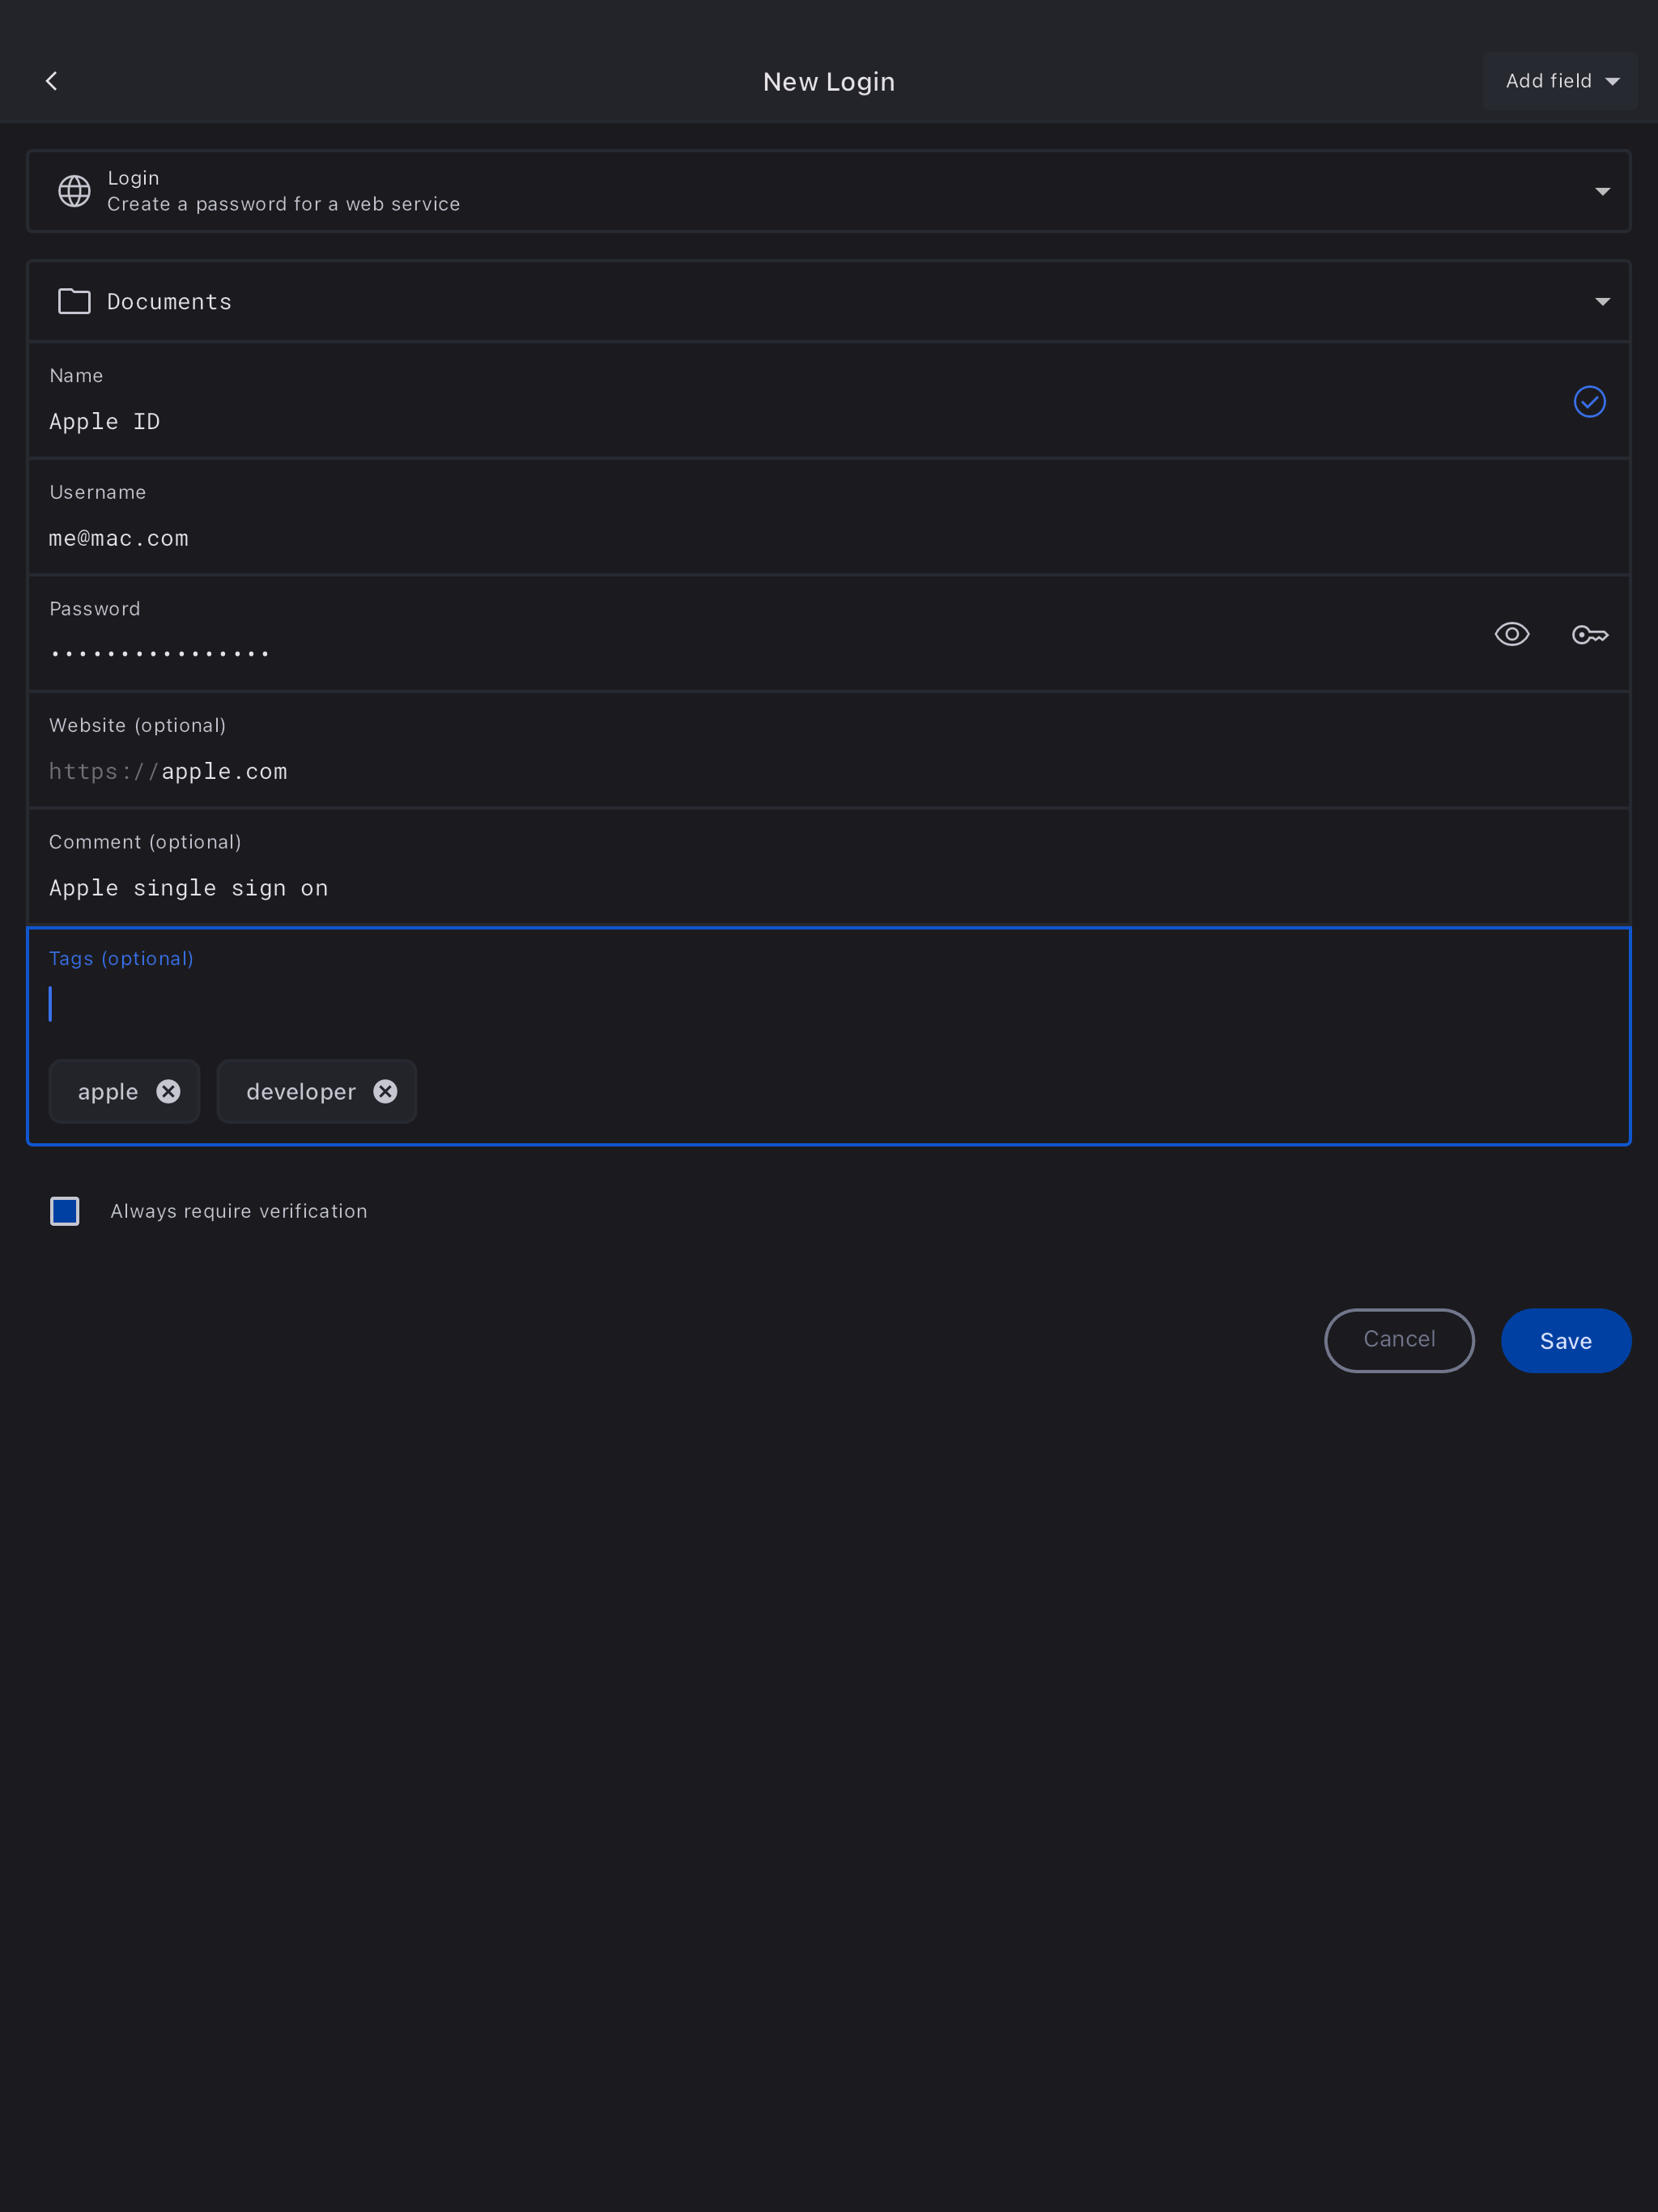Click into the Password field
Viewport: 1658px width, 2212px height.
click(x=700, y=654)
